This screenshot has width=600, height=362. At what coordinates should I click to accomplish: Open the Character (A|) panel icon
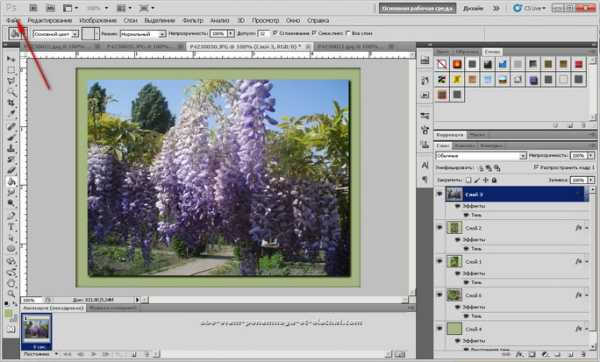tap(425, 165)
